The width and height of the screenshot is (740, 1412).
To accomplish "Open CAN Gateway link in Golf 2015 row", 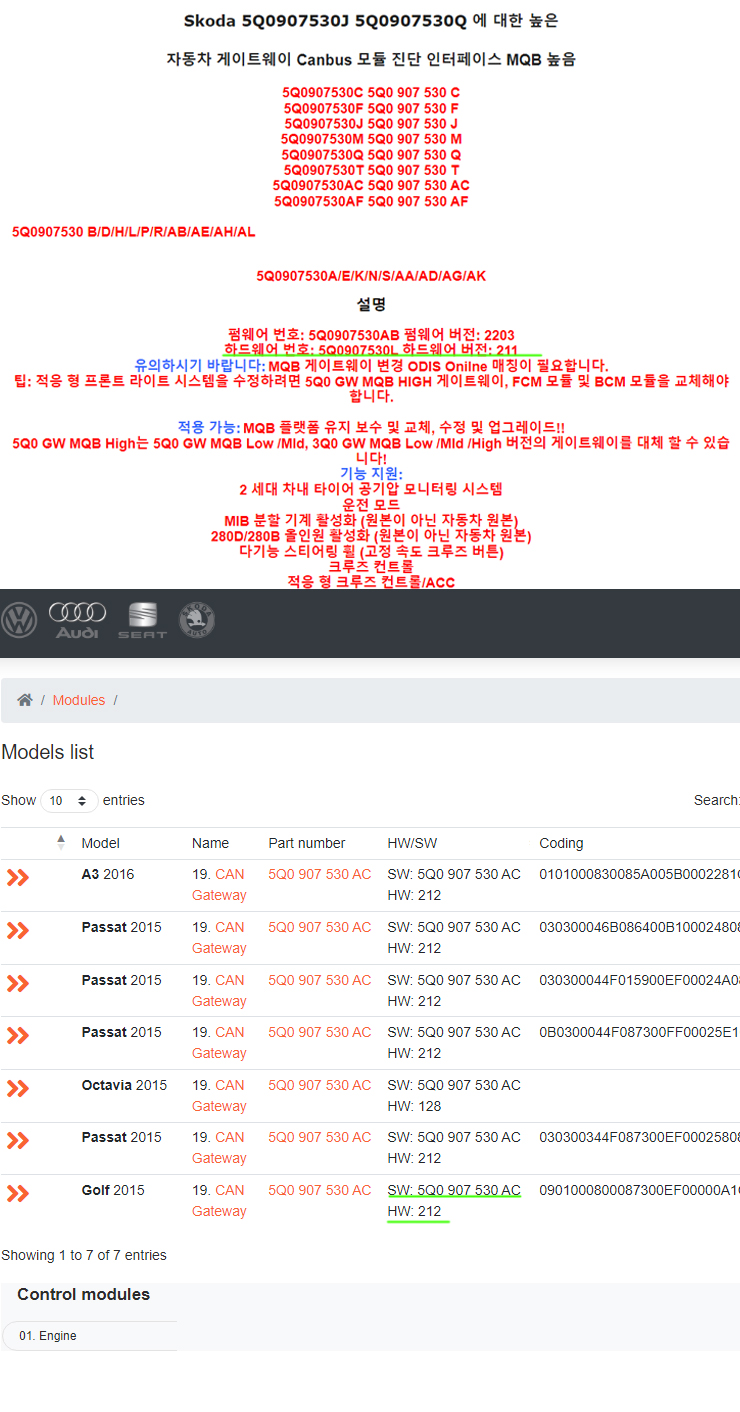I will click(x=219, y=1200).
